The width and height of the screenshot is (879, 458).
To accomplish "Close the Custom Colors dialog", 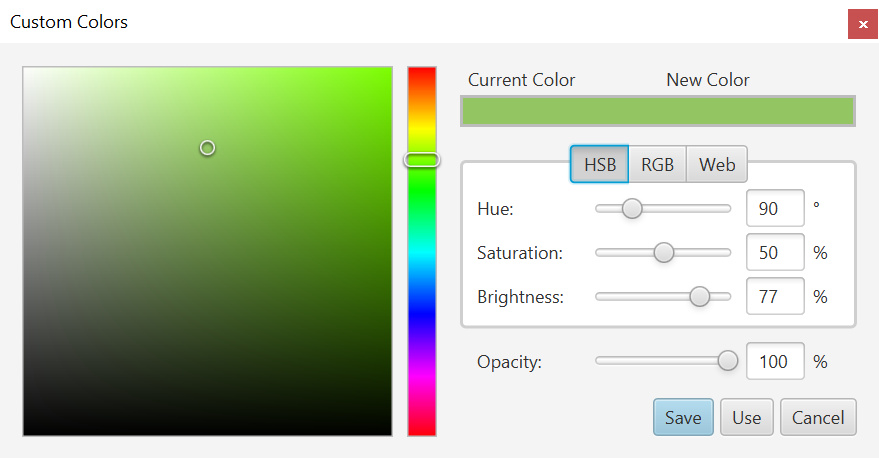I will click(x=863, y=24).
